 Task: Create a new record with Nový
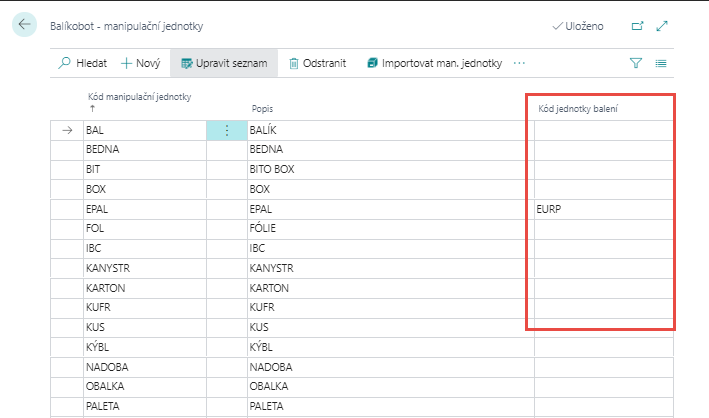point(140,63)
